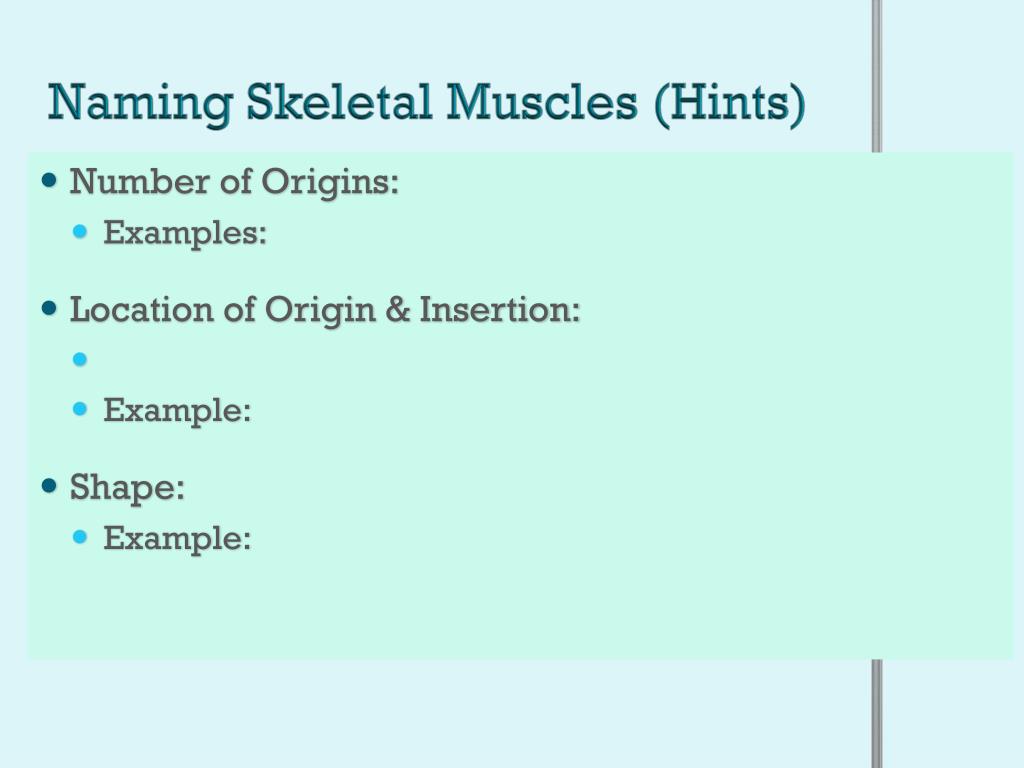Click the light blue bullet beside Examples
1024x768 pixels.
click(x=80, y=231)
